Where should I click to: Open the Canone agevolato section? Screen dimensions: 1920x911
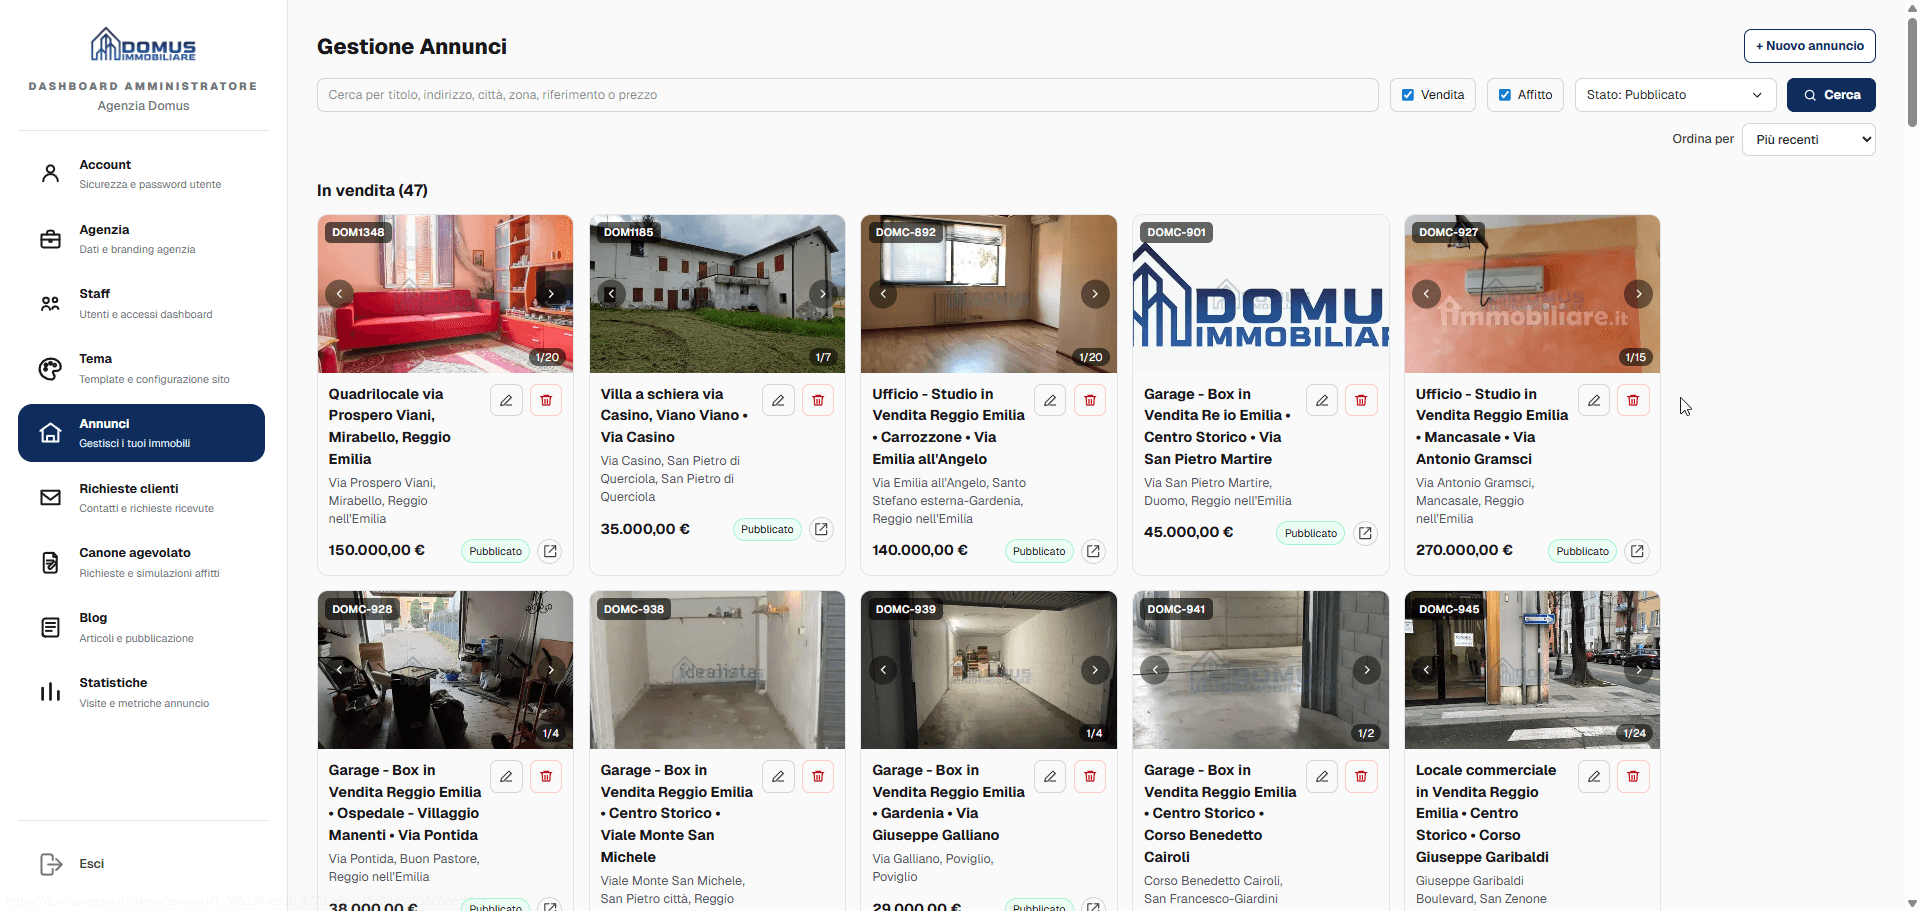(x=141, y=562)
